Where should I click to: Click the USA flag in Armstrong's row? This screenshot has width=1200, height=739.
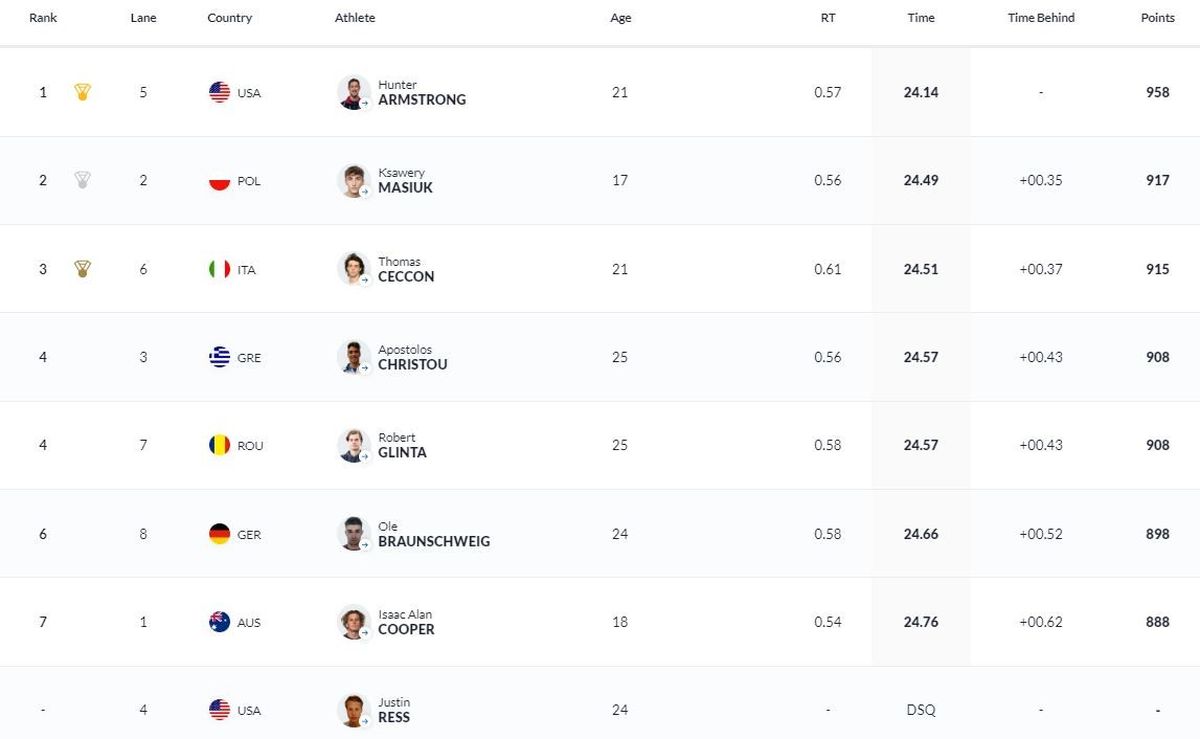219,92
